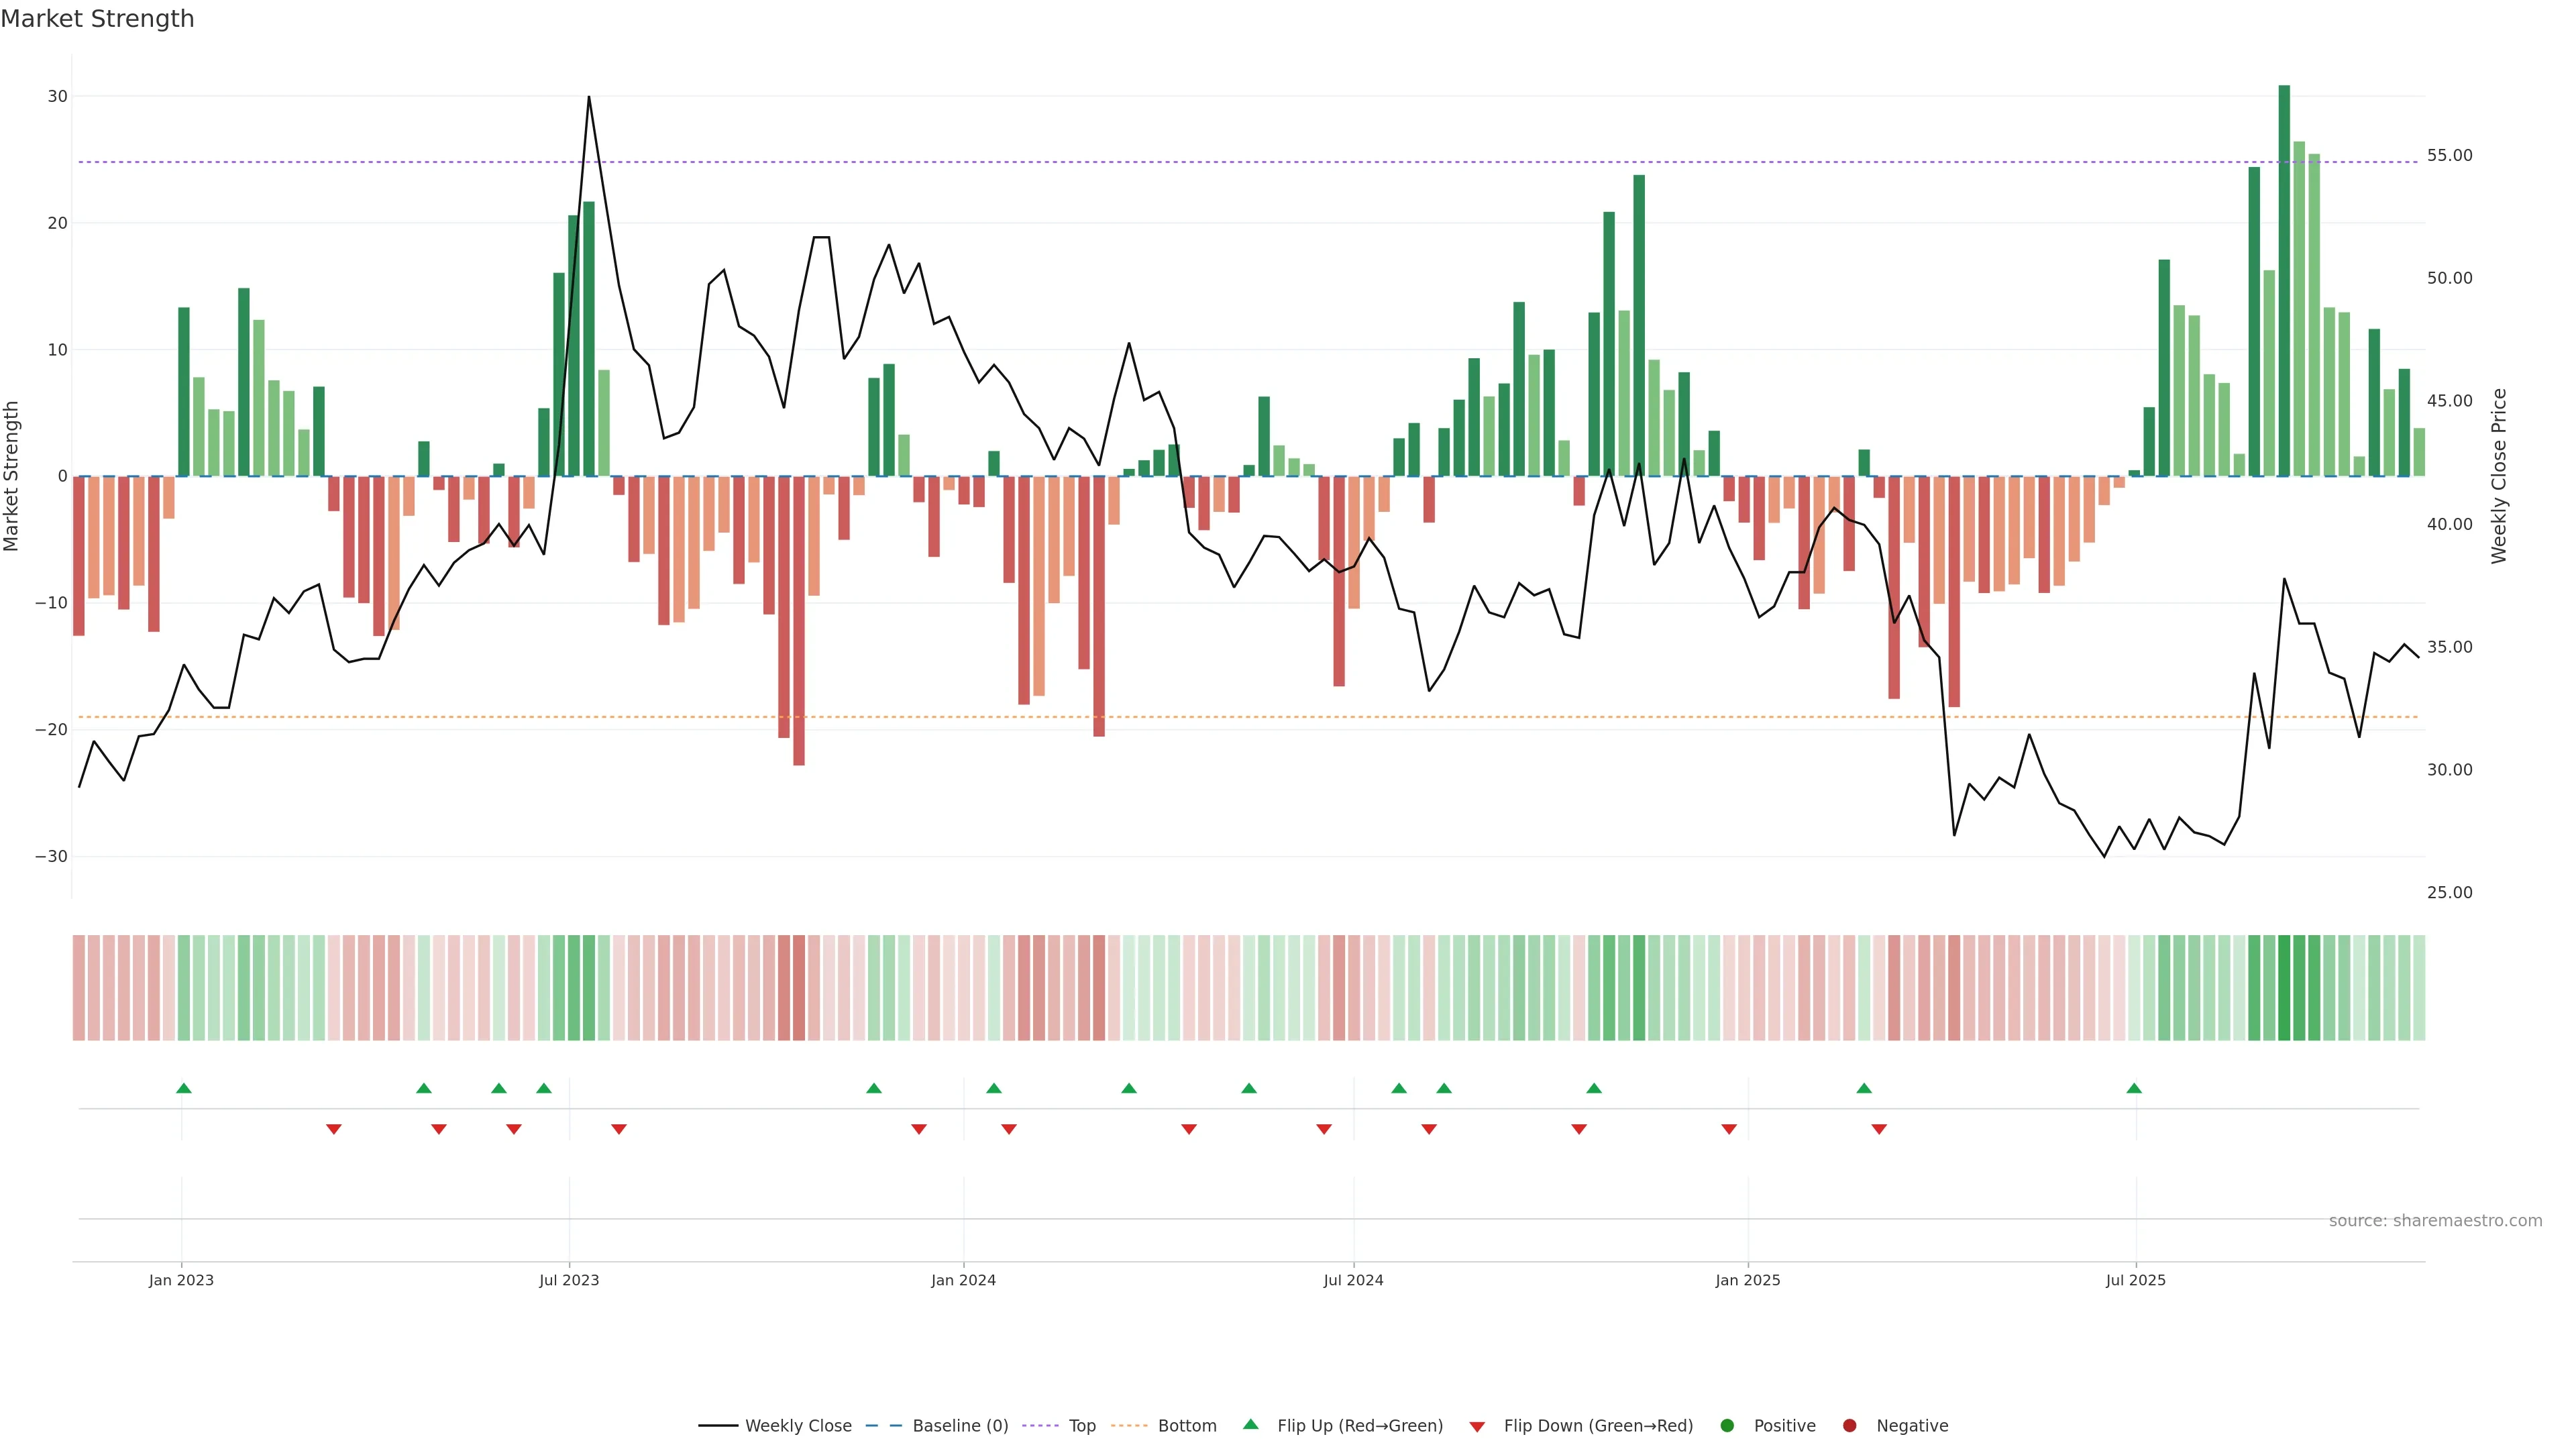This screenshot has width=2576, height=1449.
Task: Click the green Positive legend dot
Action: tap(1727, 1426)
